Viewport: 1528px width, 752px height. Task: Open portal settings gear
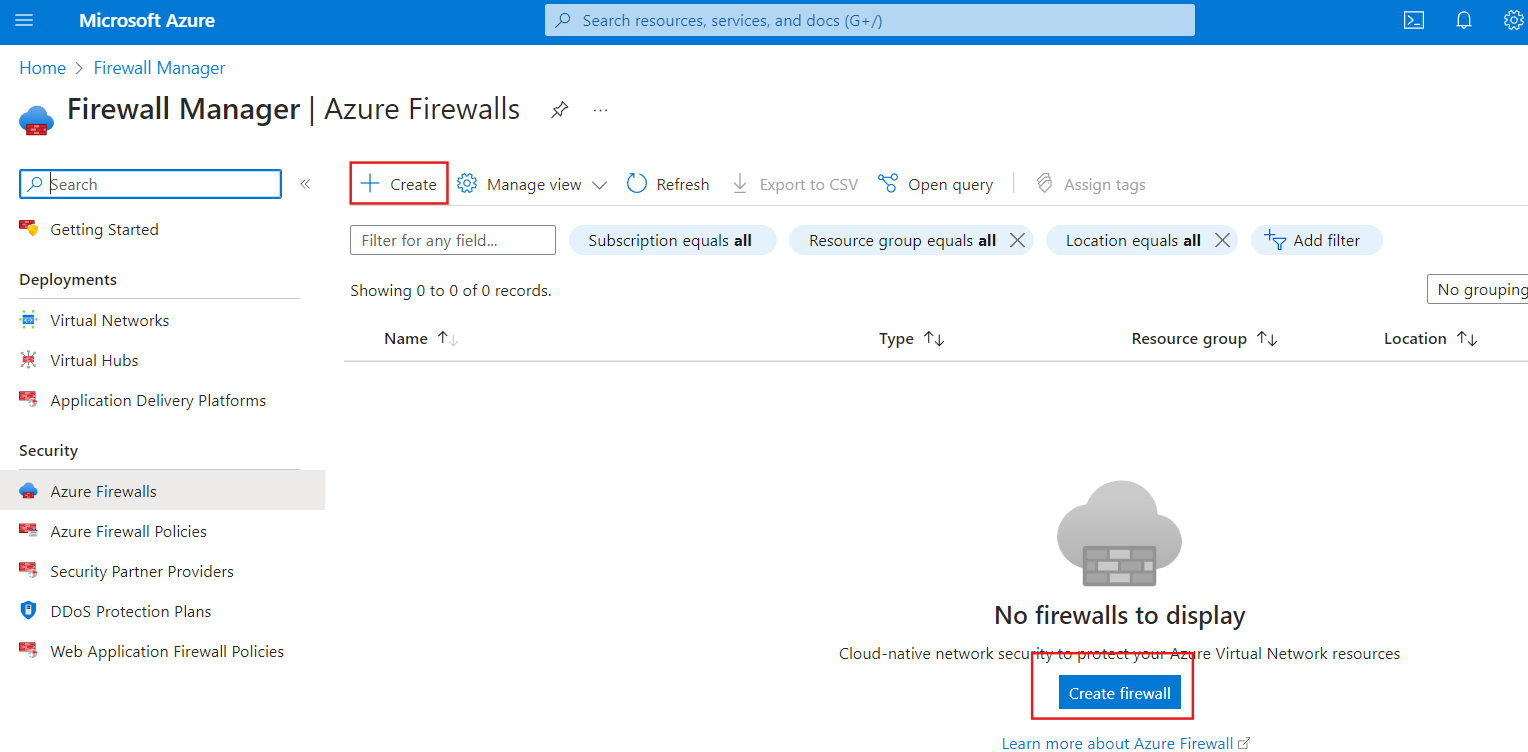pyautogui.click(x=1514, y=21)
